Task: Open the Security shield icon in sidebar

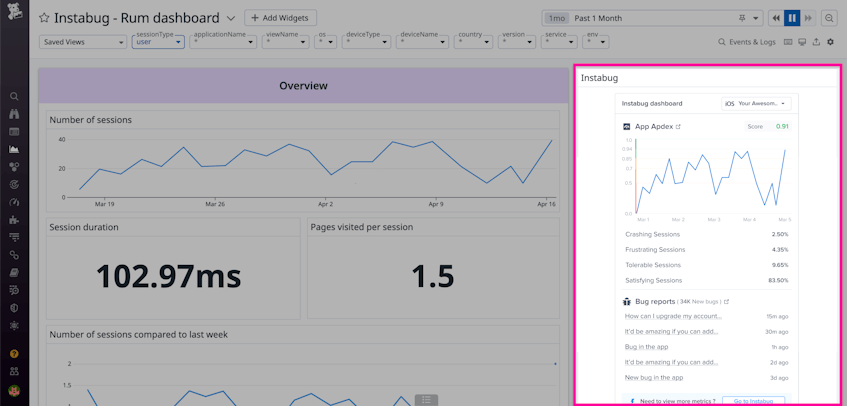Action: [x=15, y=308]
